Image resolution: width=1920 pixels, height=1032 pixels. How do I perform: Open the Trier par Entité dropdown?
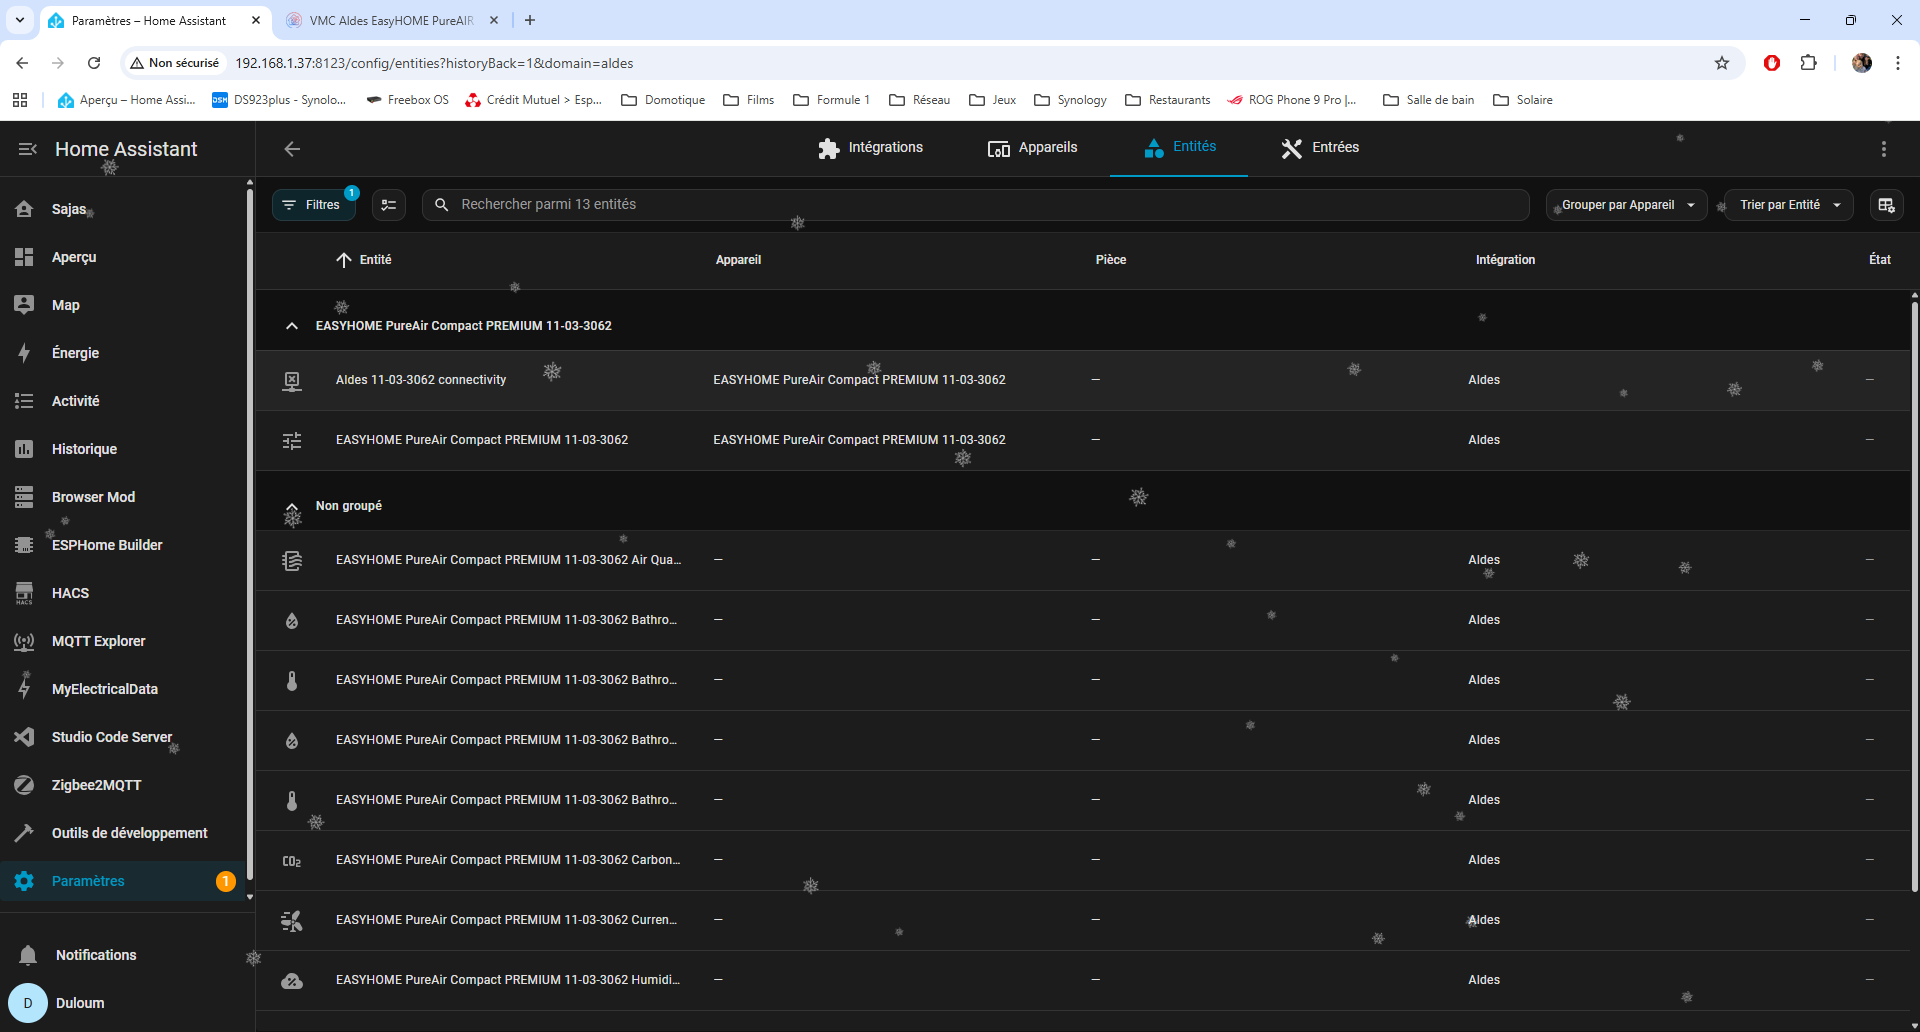click(x=1789, y=205)
